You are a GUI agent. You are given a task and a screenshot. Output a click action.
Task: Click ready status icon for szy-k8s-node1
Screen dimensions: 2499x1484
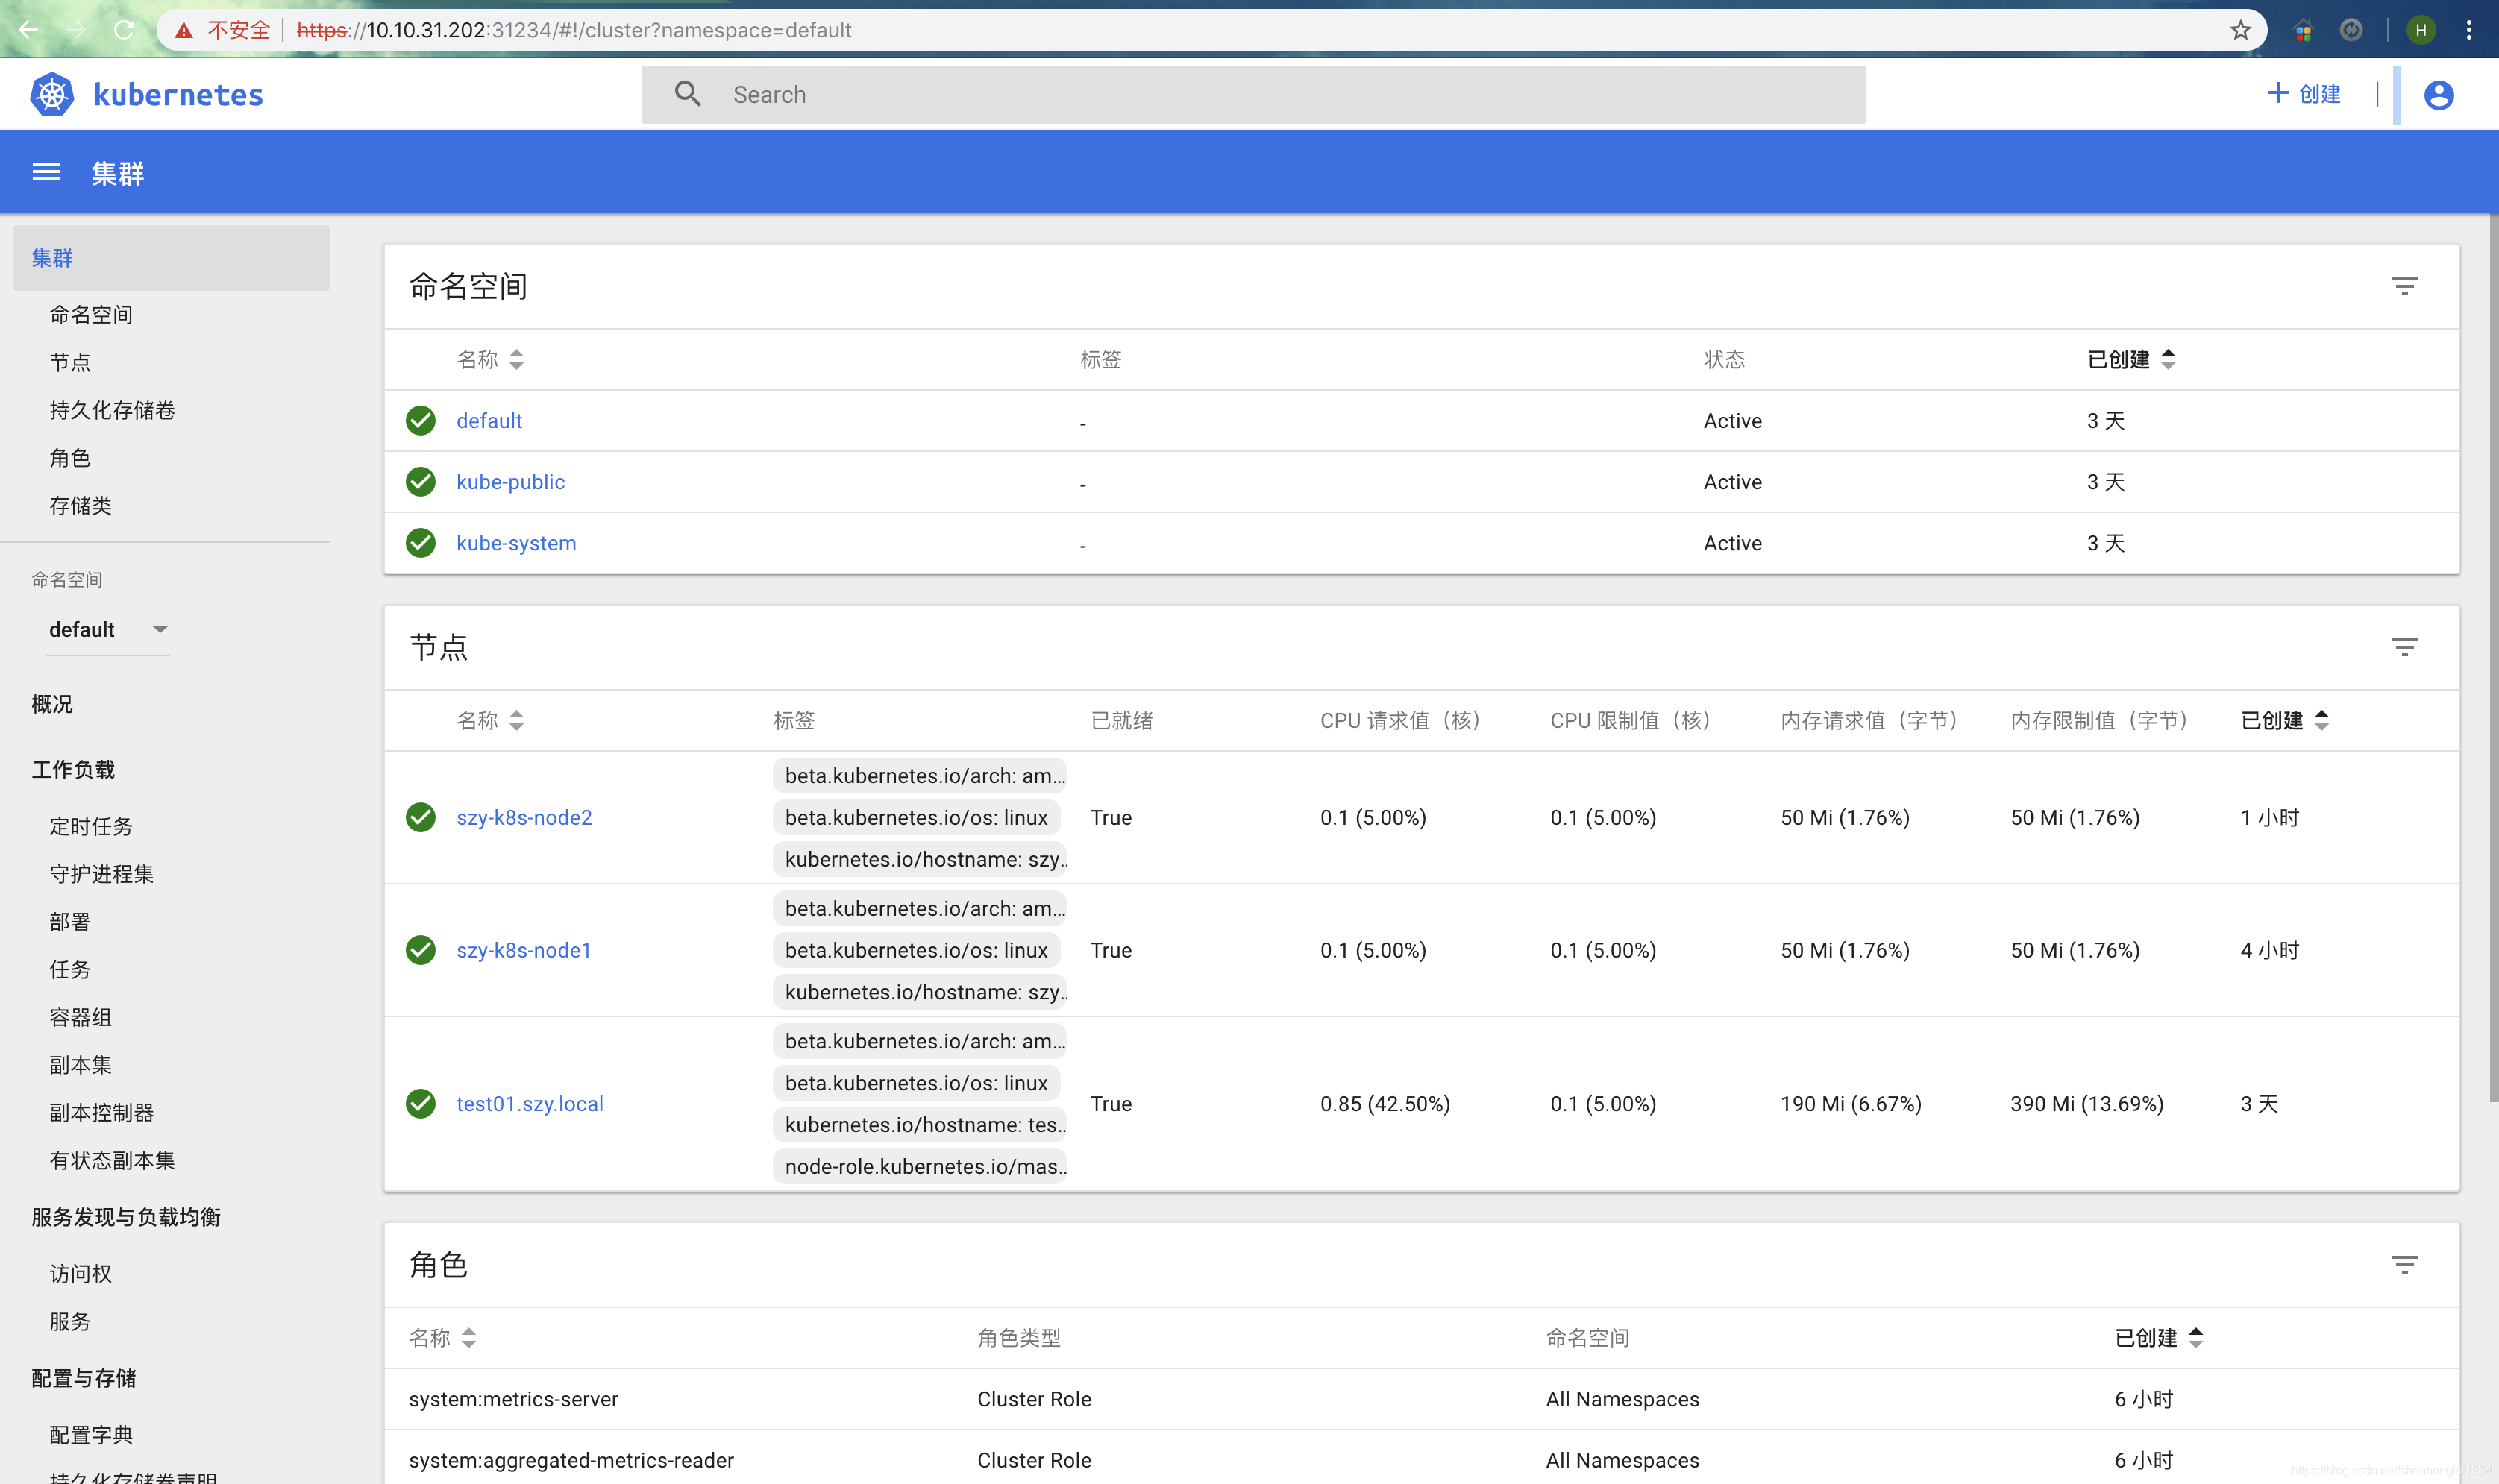coord(421,950)
